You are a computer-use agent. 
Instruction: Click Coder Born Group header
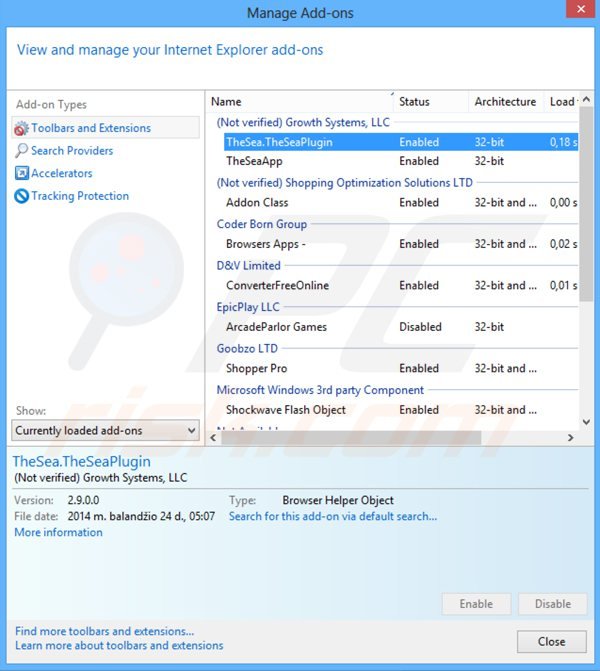[x=261, y=224]
